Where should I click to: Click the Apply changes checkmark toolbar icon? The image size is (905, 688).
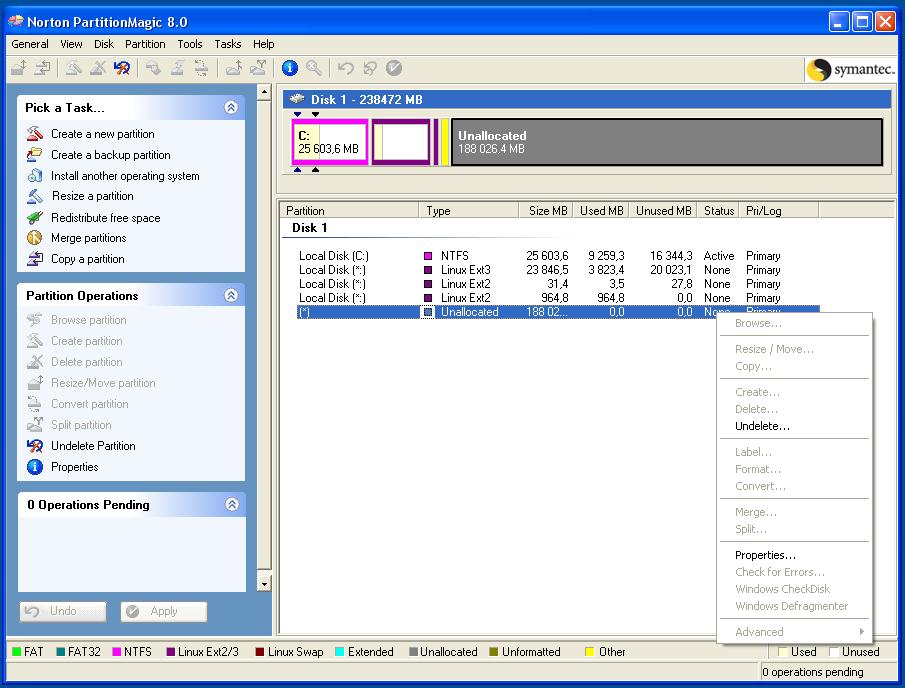(394, 68)
